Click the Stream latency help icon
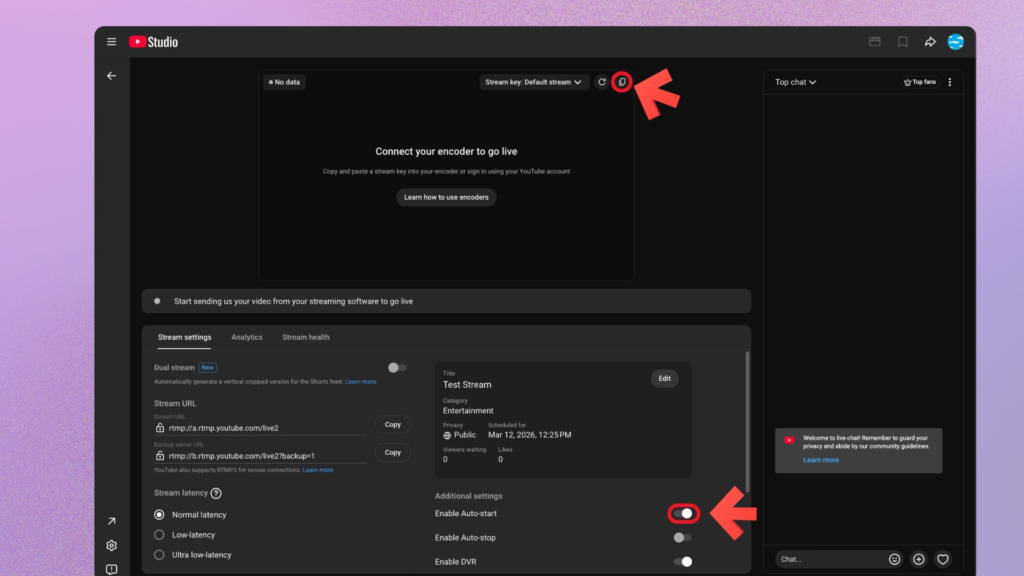 click(216, 493)
